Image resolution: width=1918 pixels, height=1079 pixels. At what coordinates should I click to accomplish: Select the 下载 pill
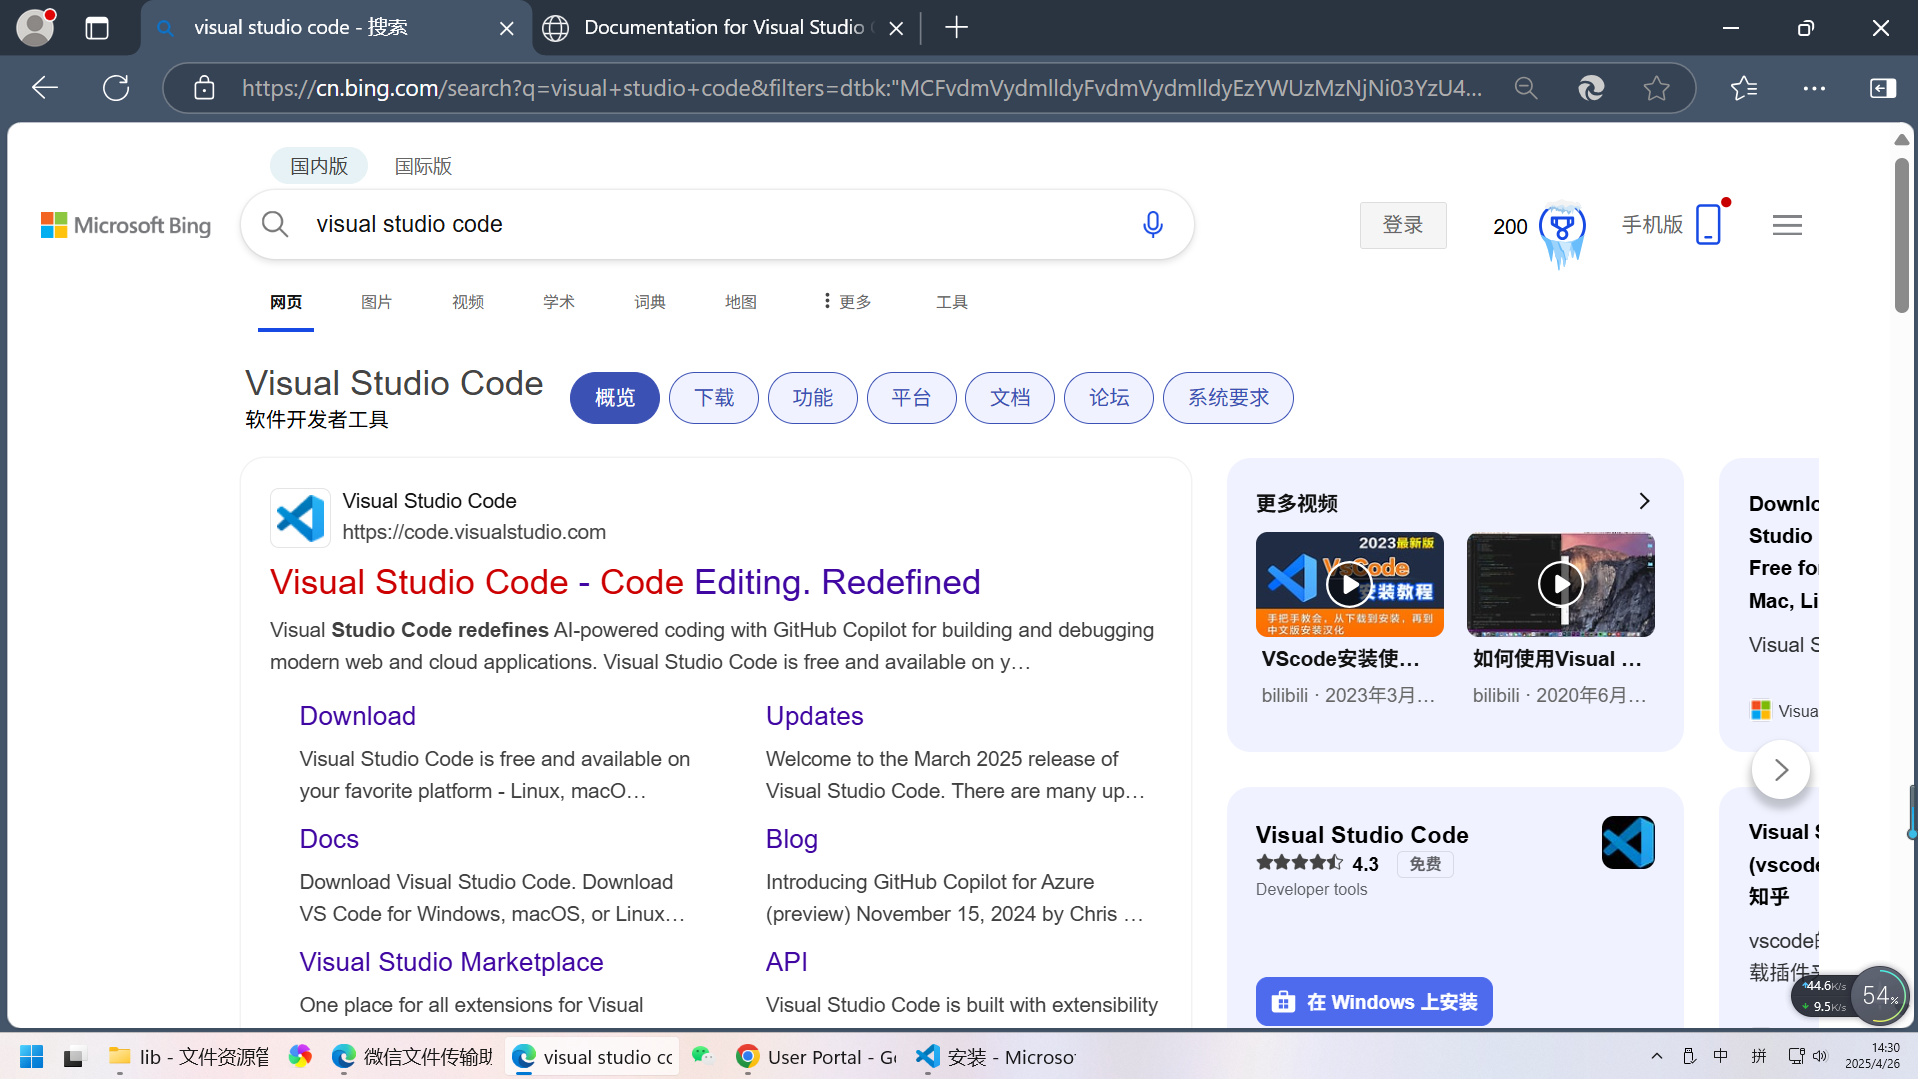pyautogui.click(x=714, y=398)
